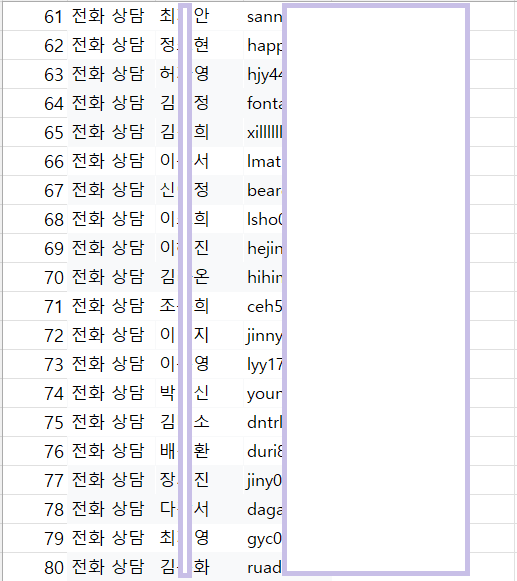Select the email cell starting with sann
Screen dimensions: 517x581
(264, 17)
